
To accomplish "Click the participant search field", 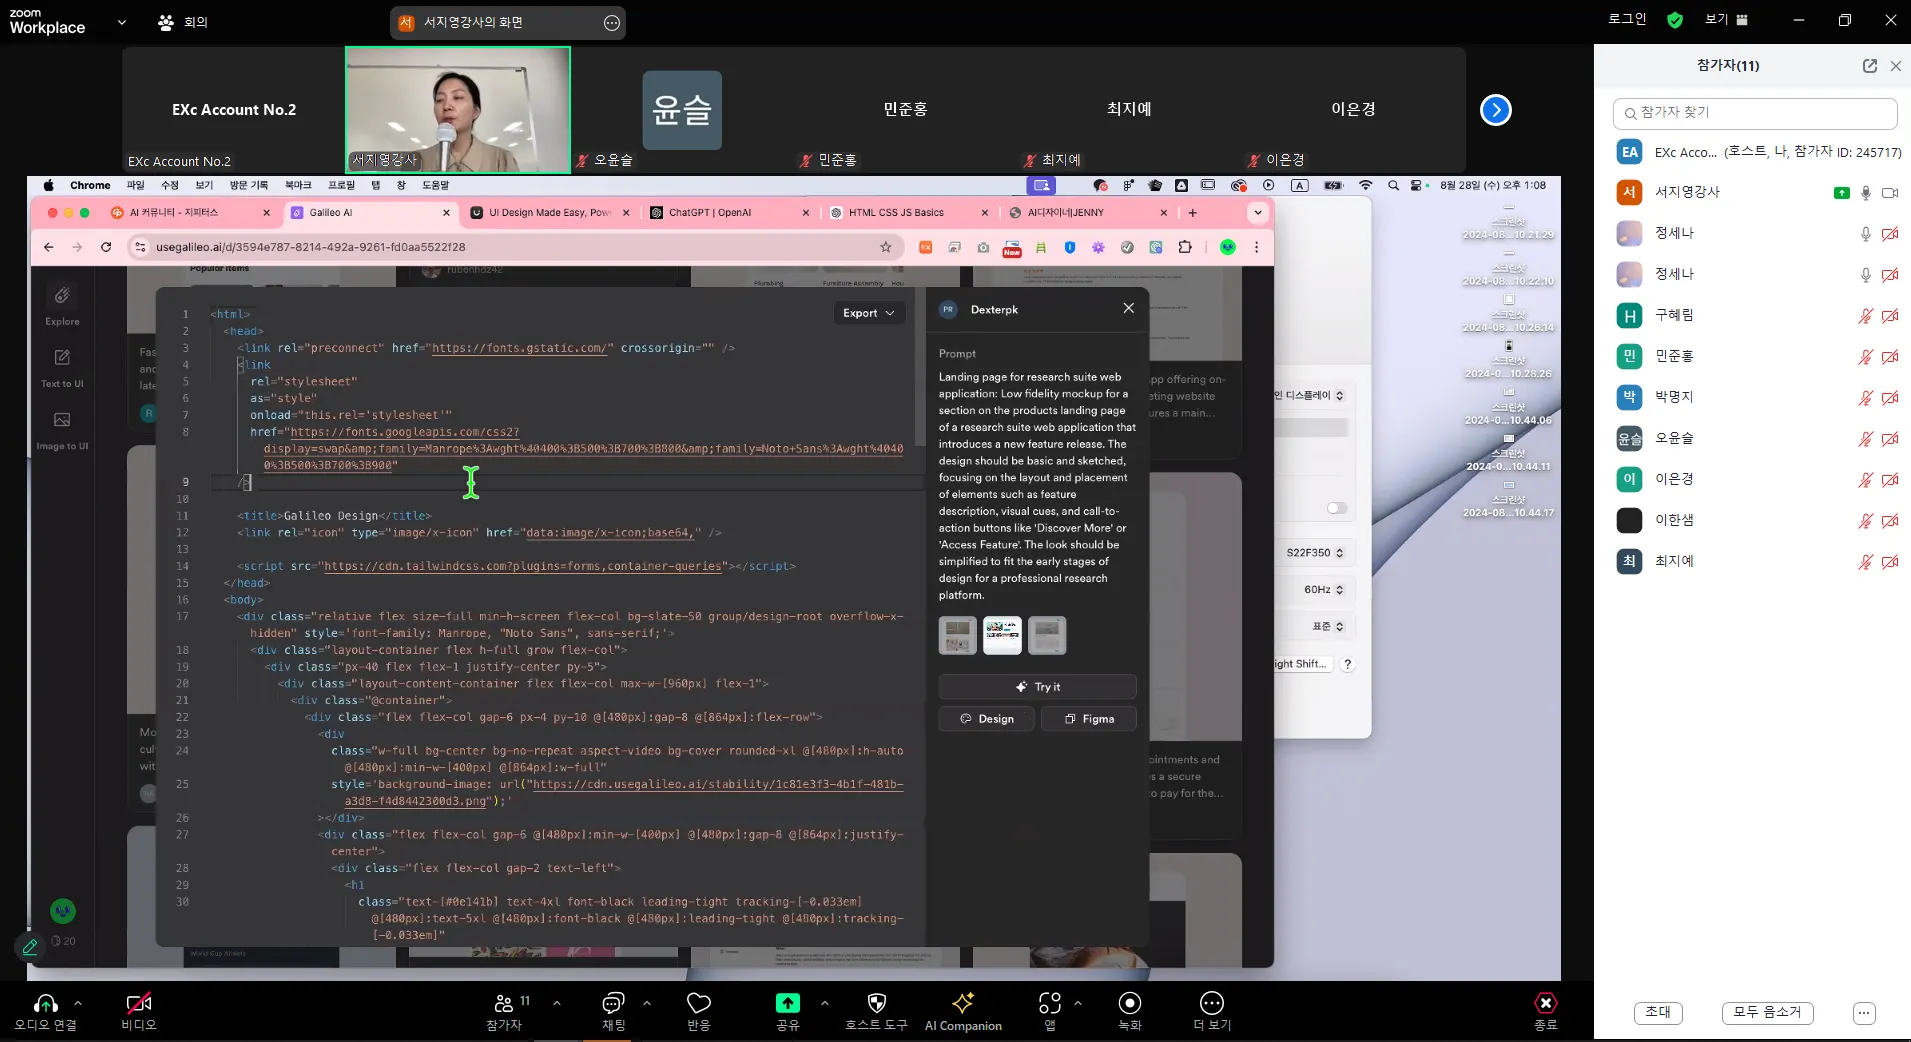I will (1755, 113).
